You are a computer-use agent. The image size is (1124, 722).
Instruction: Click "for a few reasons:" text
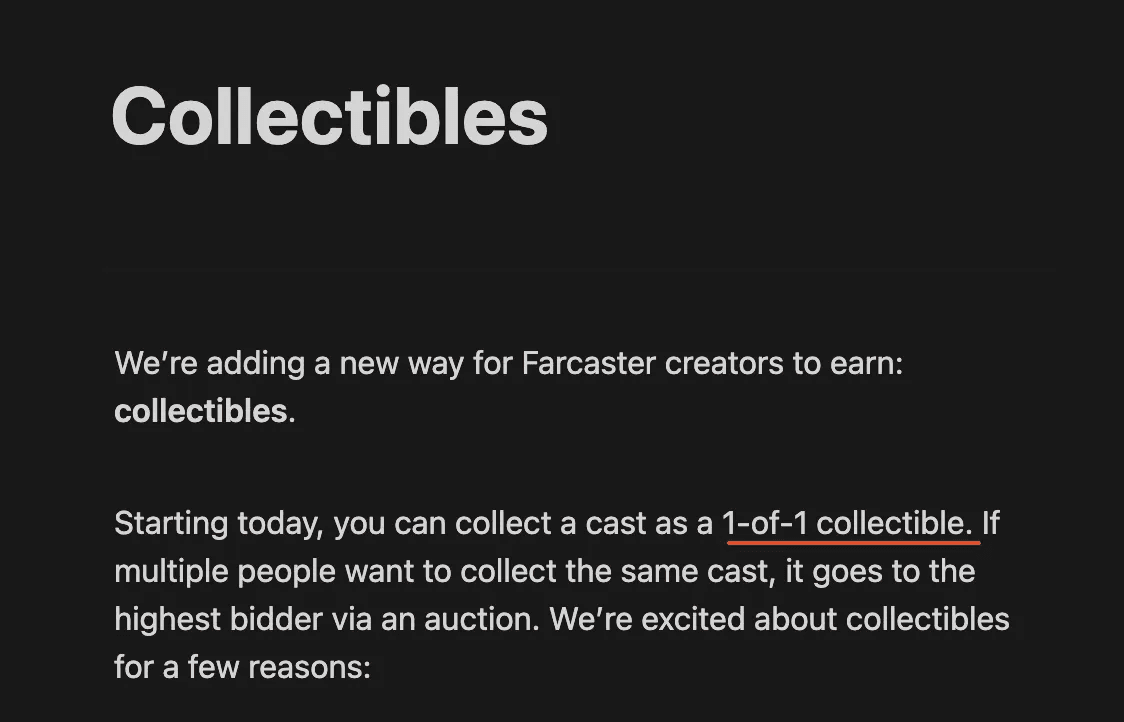[242, 668]
